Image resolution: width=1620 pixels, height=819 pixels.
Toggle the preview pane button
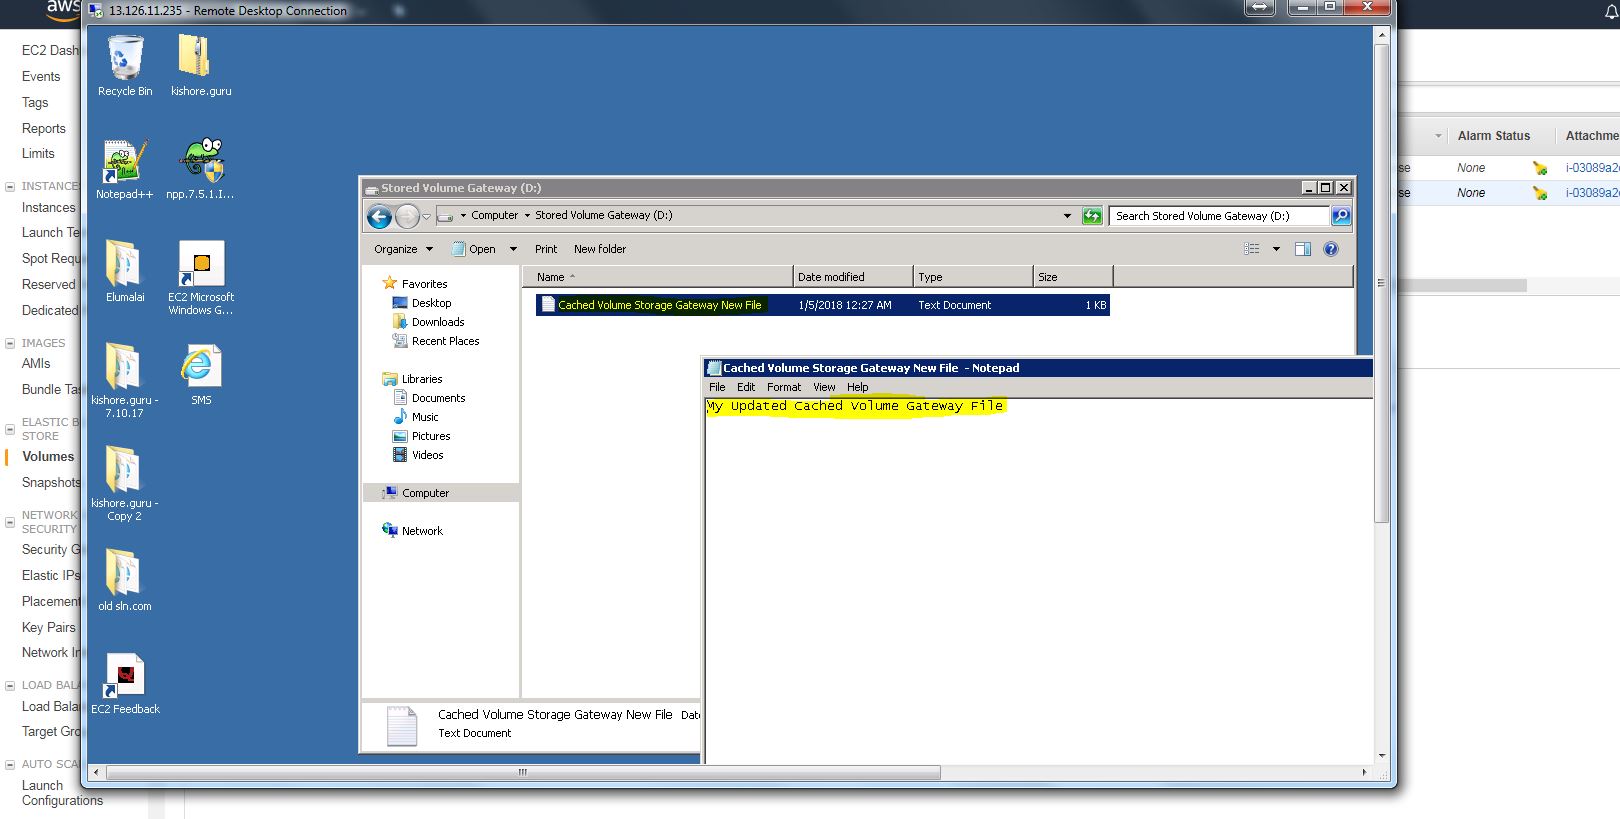coord(1302,249)
